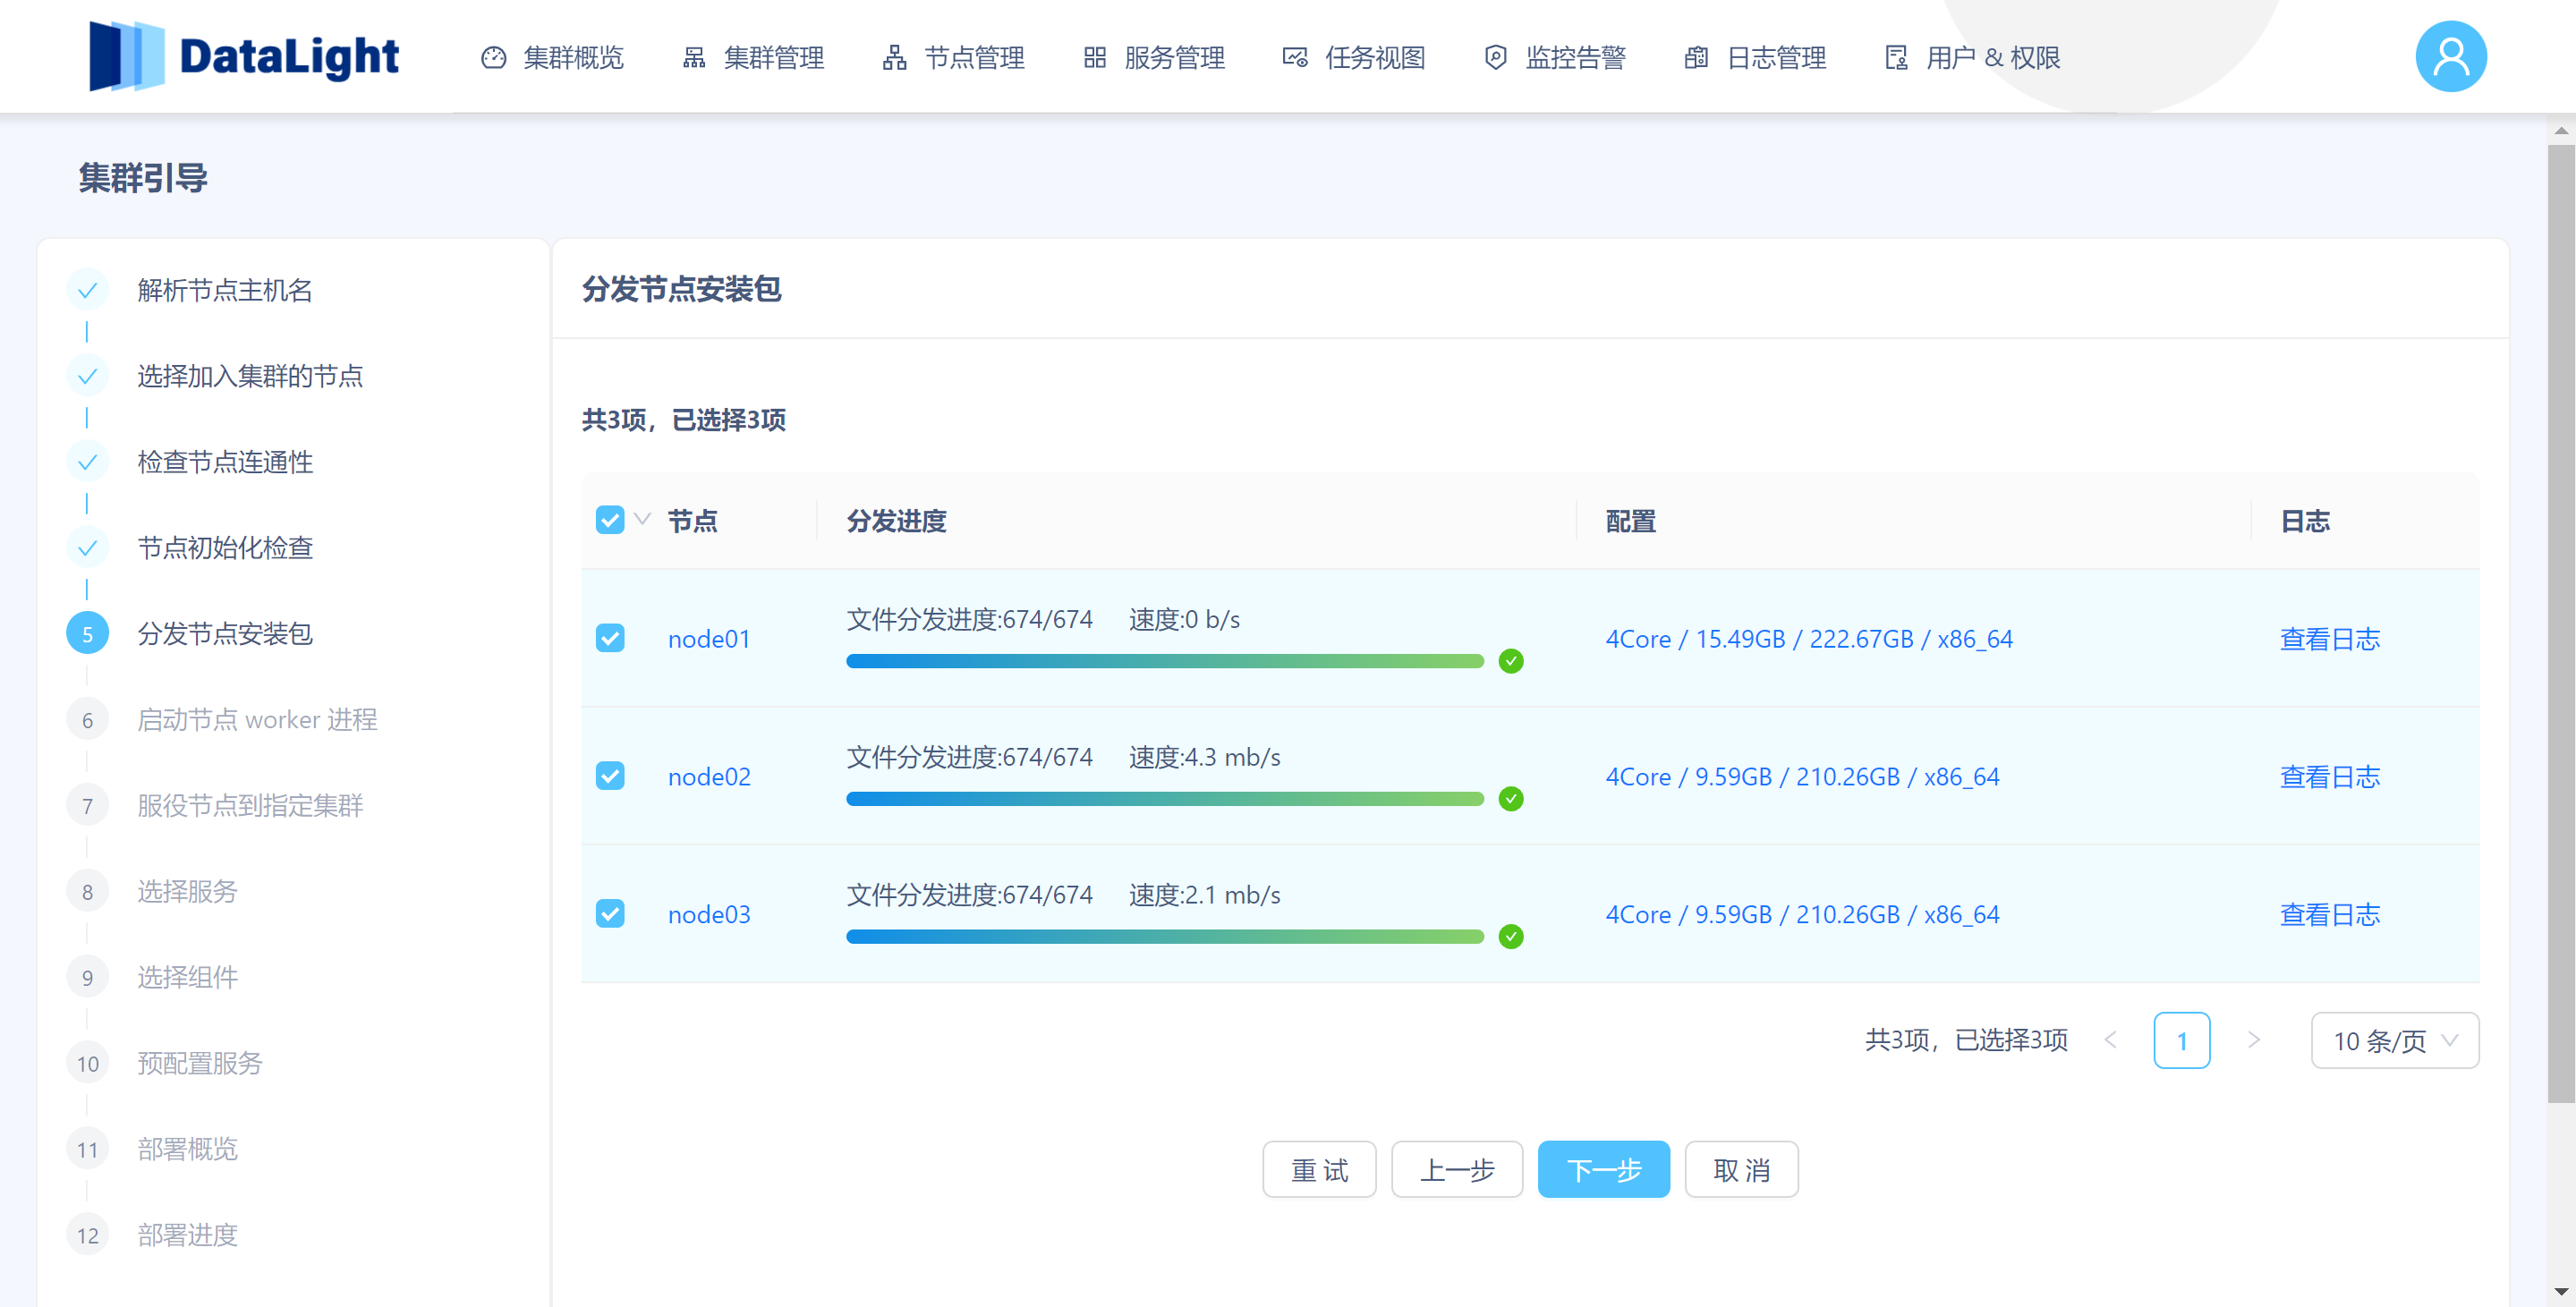This screenshot has width=2576, height=1307.
Task: Expand the selection dropdown arrow beside header checkbox
Action: tap(643, 519)
